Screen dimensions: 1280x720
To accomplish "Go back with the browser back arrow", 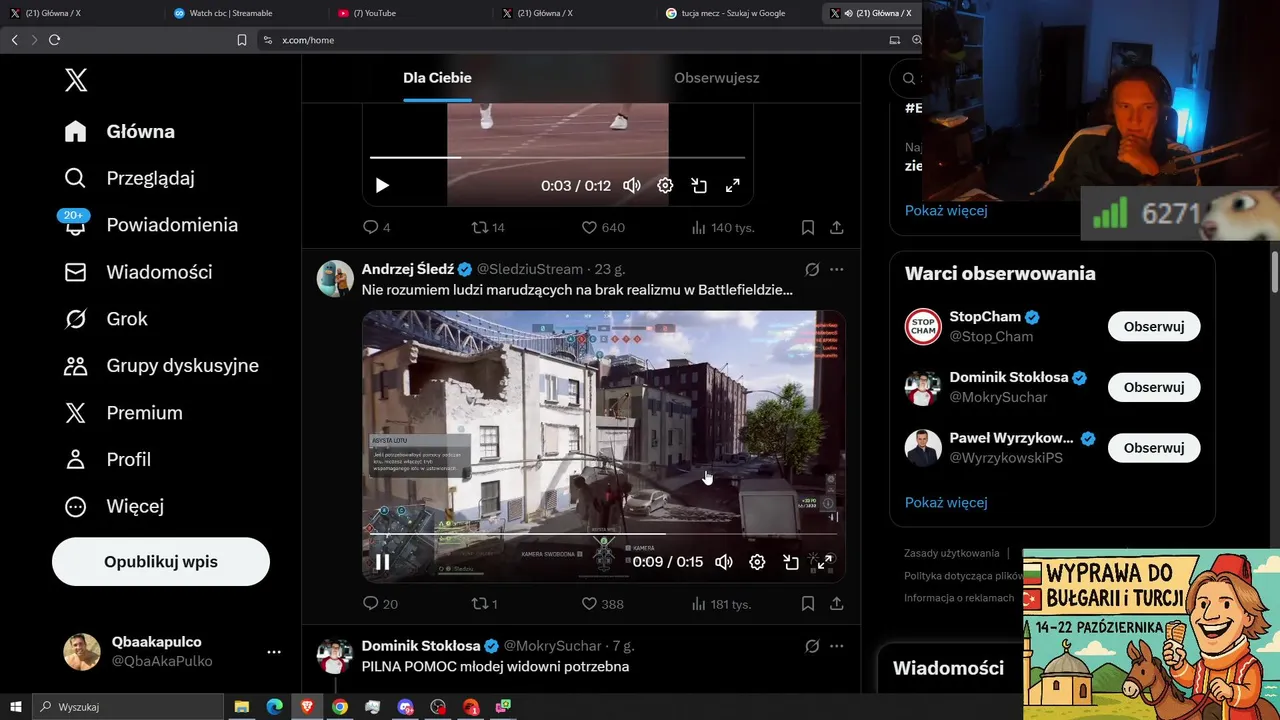I will pos(14,40).
